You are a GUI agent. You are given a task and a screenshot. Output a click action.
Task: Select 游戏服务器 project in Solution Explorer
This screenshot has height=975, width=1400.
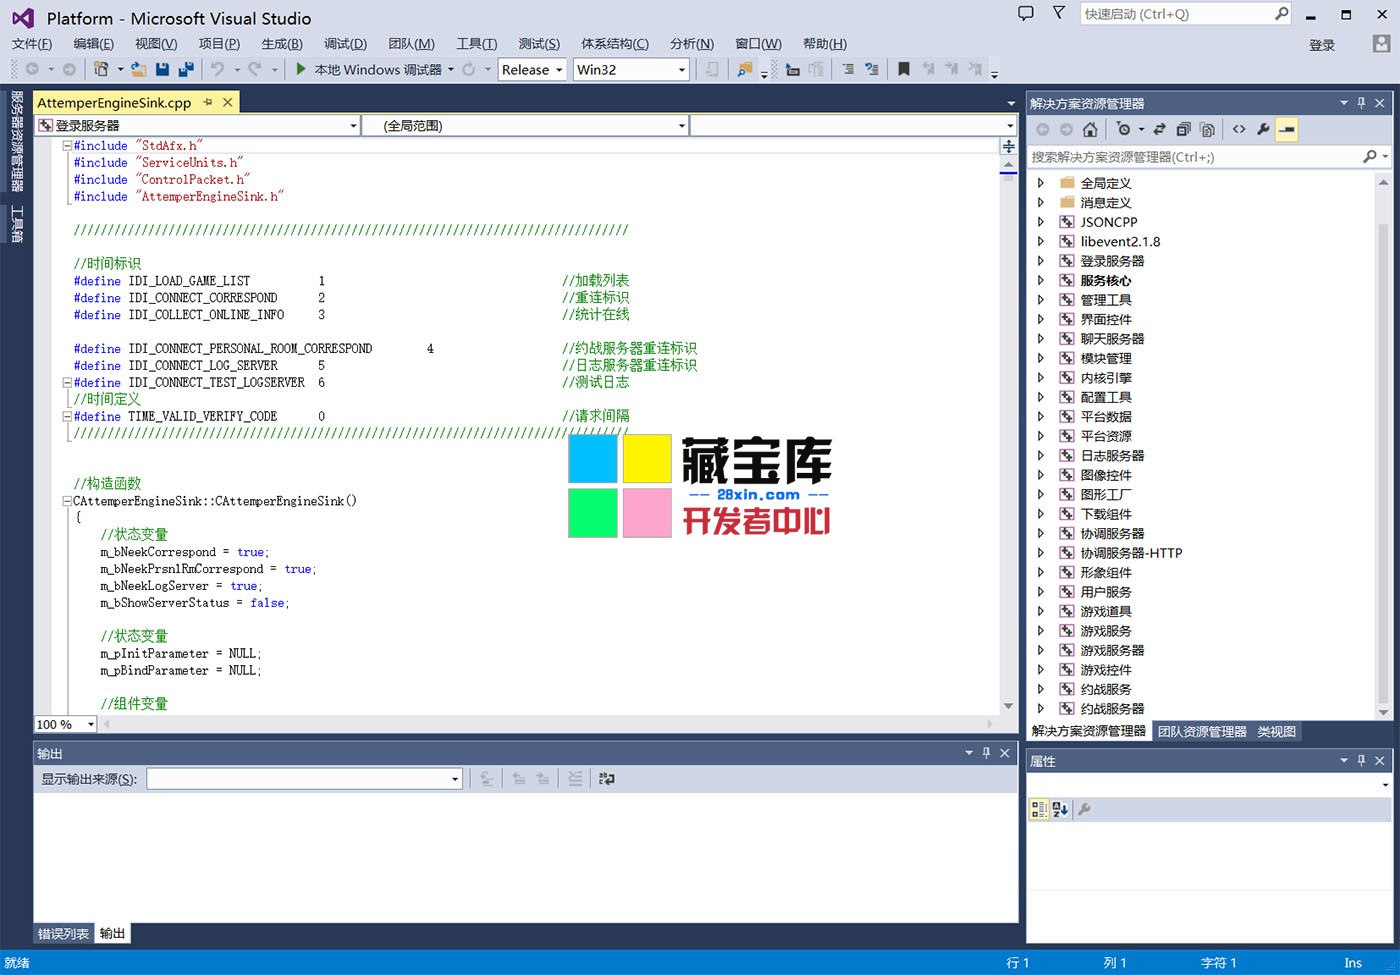point(1112,651)
